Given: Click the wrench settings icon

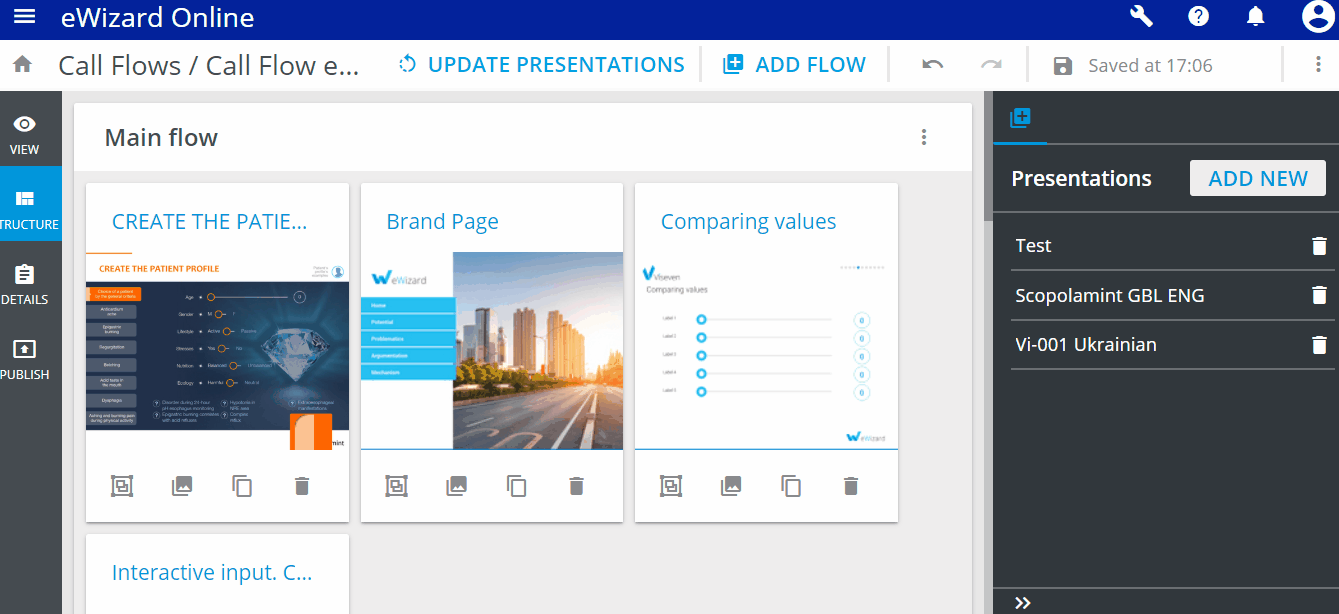Looking at the screenshot, I should 1141,17.
